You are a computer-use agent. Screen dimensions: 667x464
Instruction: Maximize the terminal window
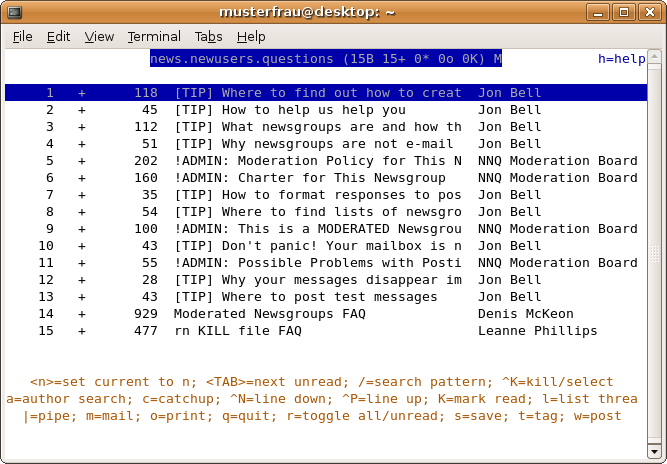[x=625, y=11]
